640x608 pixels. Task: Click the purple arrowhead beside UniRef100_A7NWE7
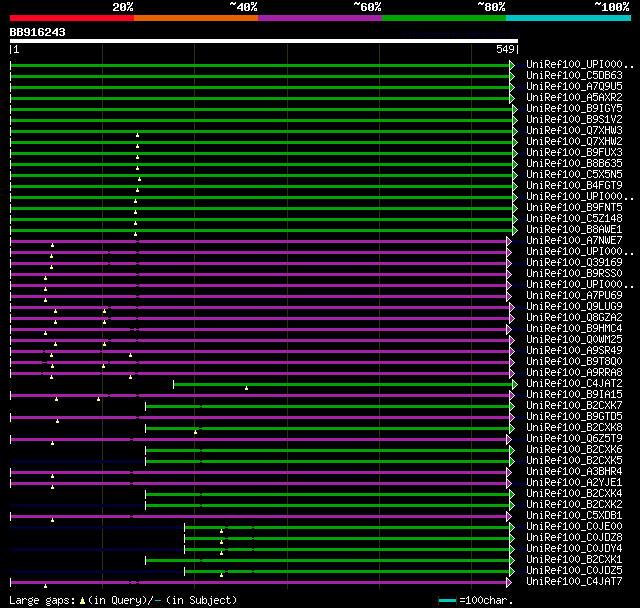[x=509, y=240]
